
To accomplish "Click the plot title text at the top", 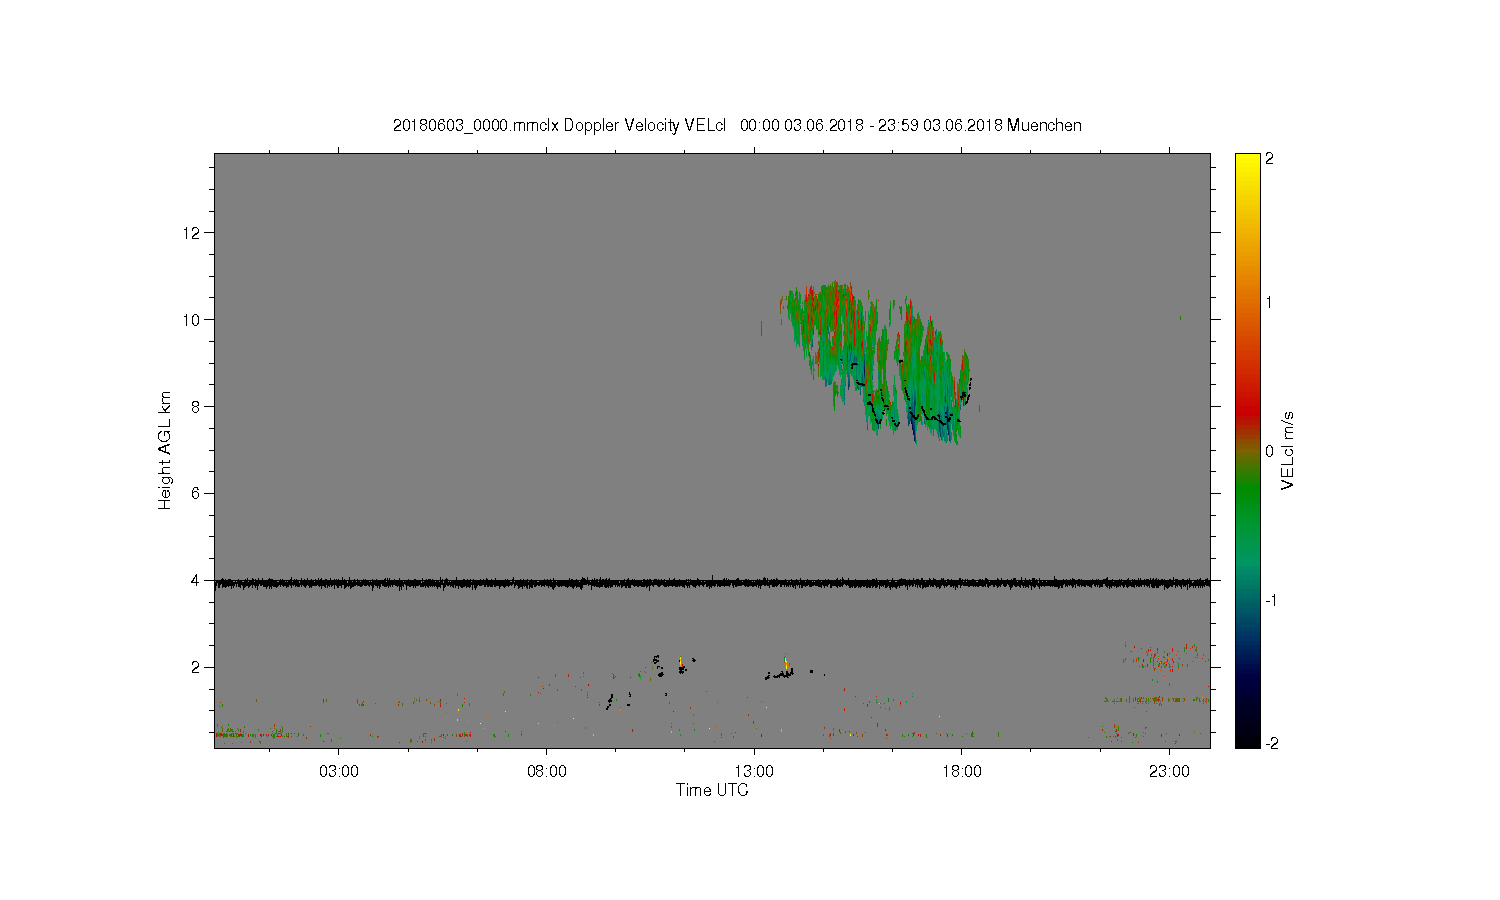I will pyautogui.click(x=737, y=125).
